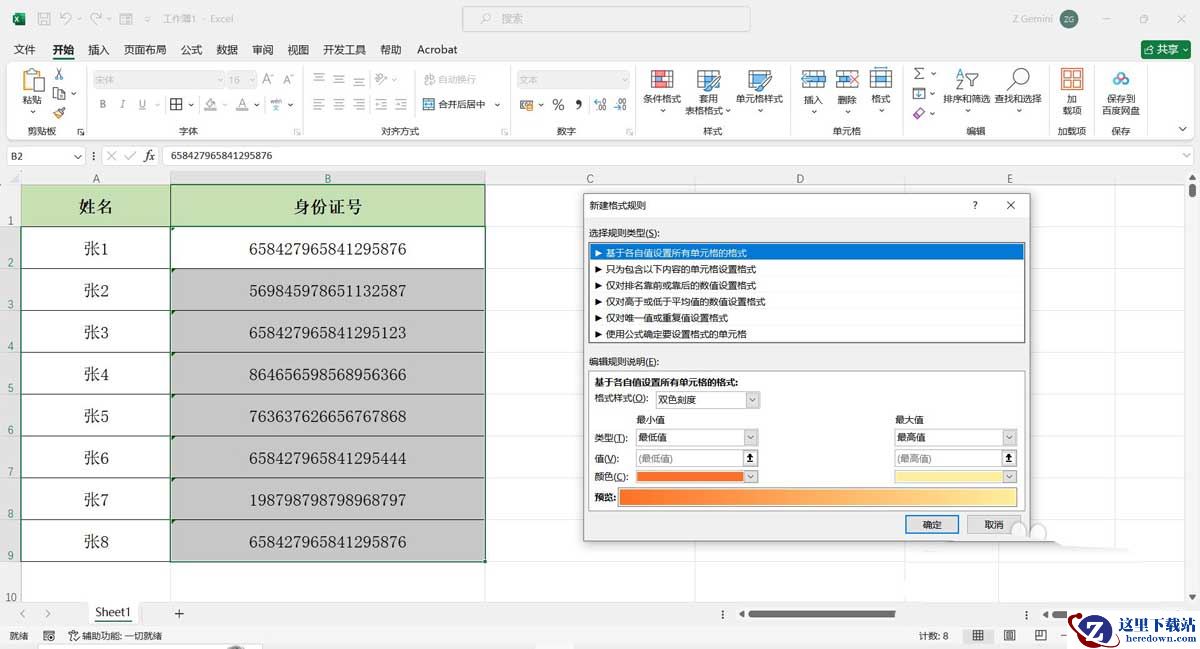Open minimum type (最低值) dropdown

(750, 437)
